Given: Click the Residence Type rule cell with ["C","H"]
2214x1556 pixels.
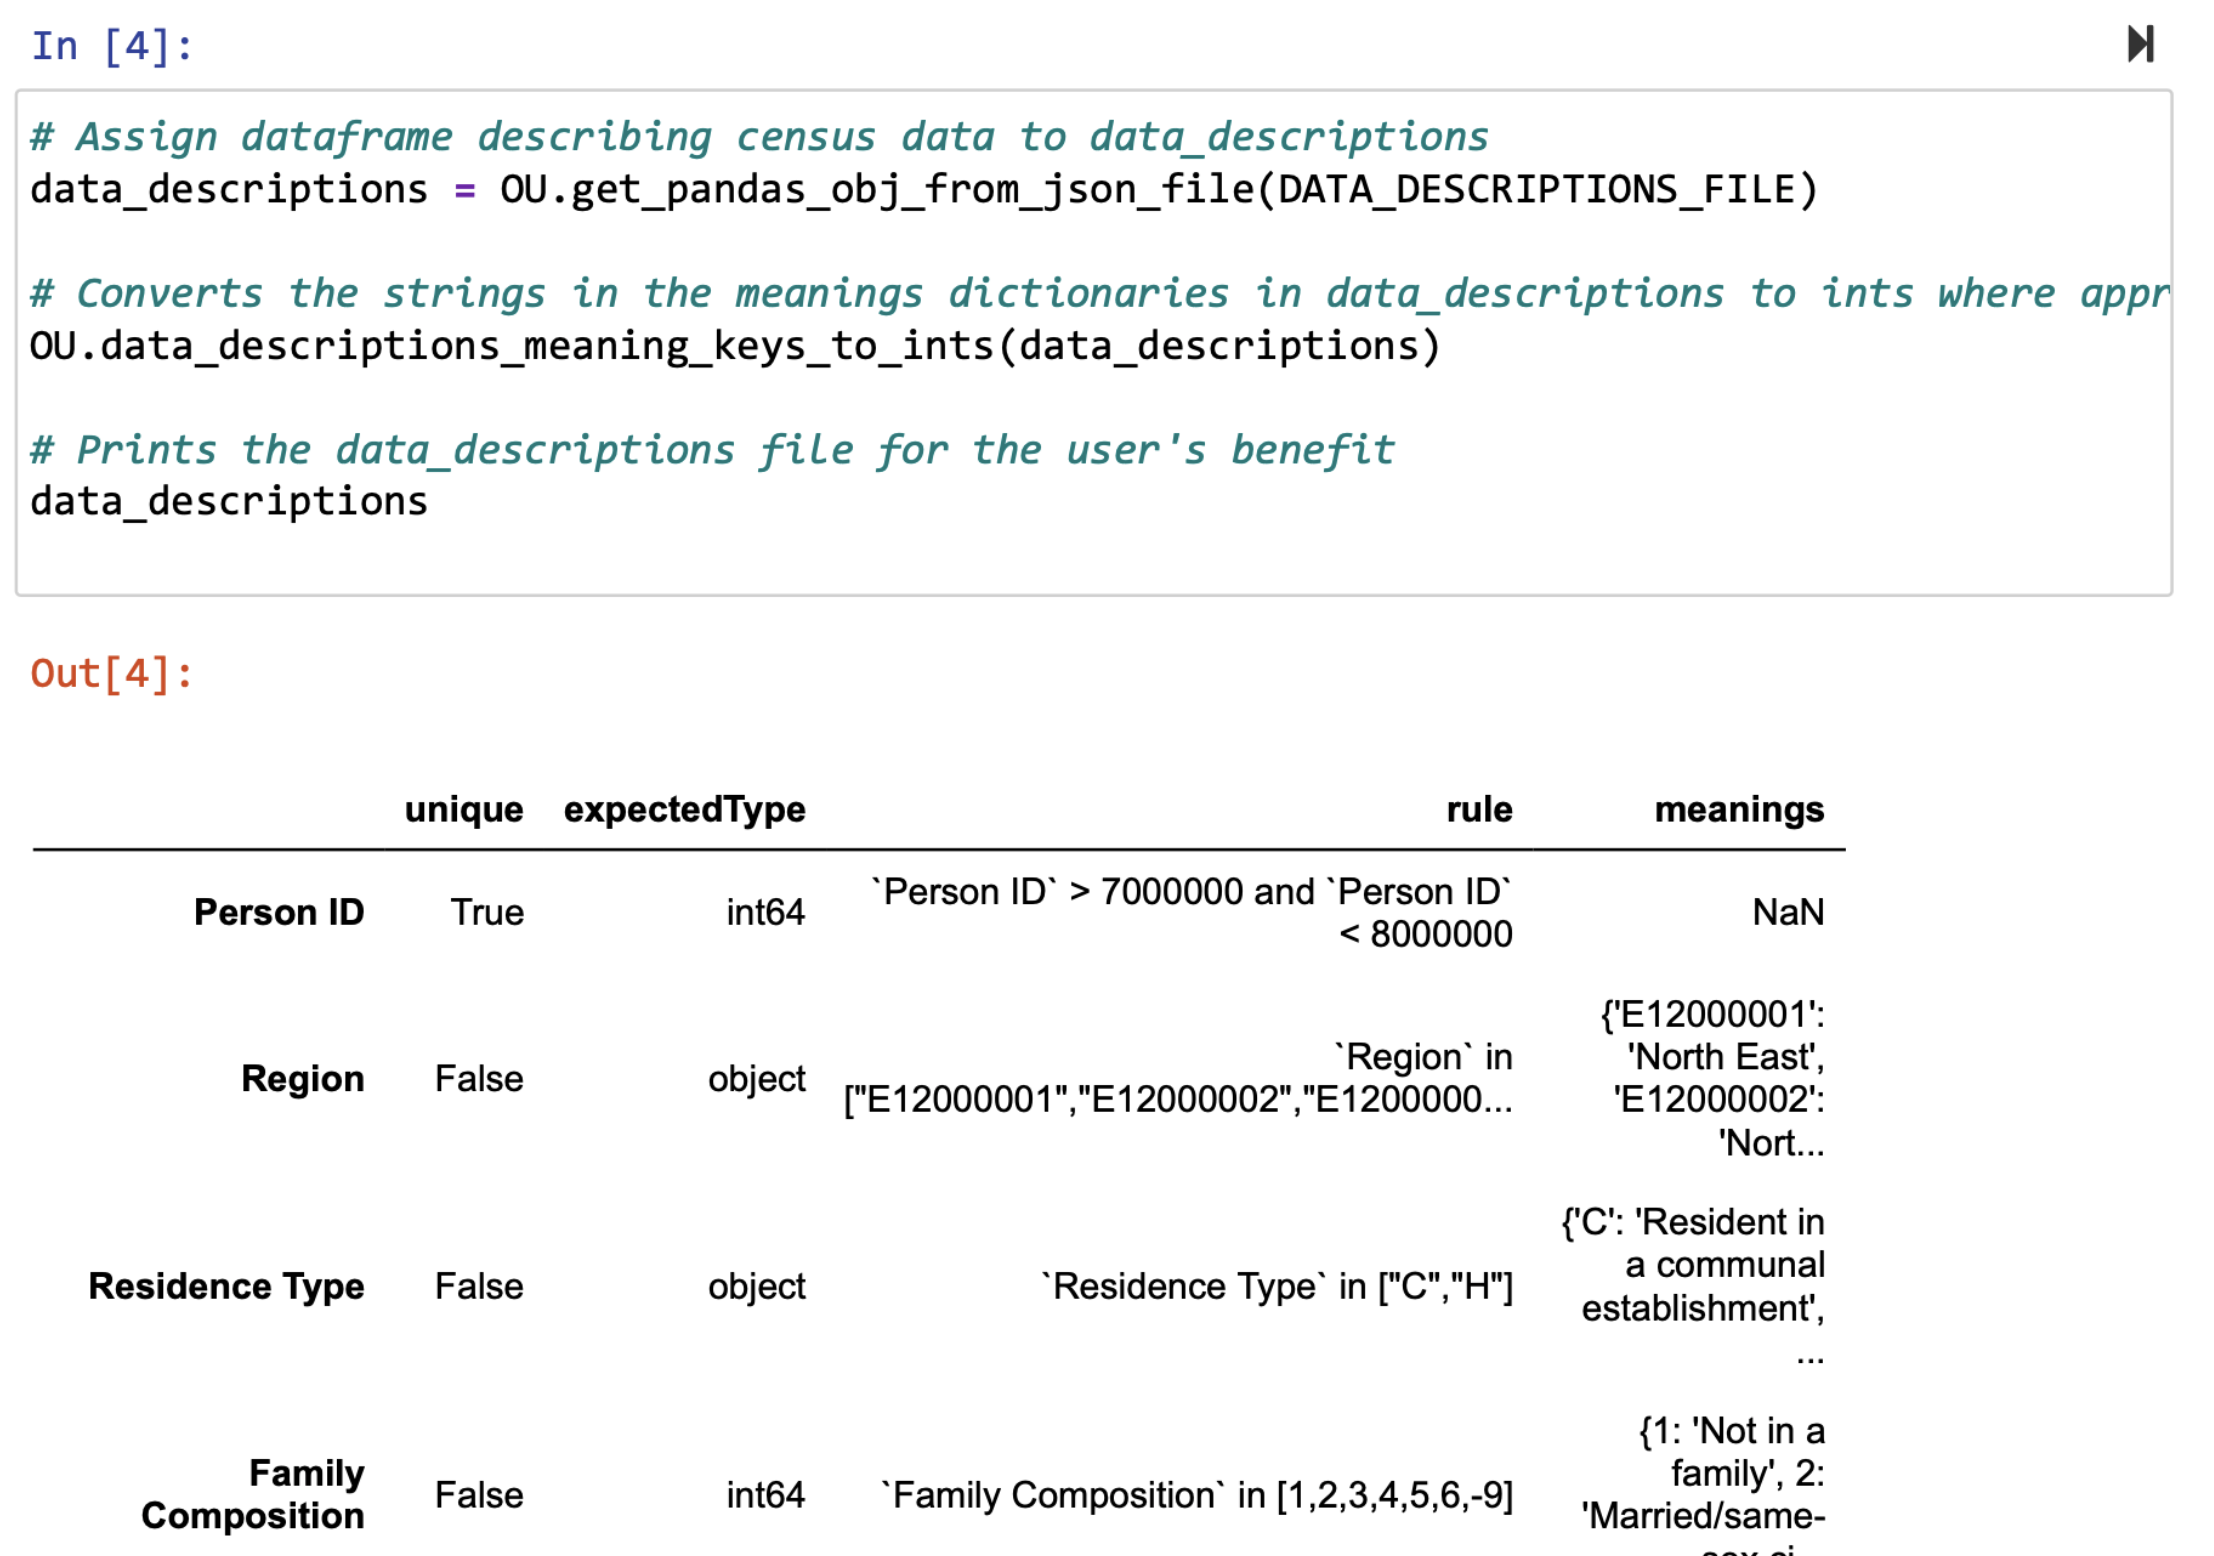Looking at the screenshot, I should [x=1276, y=1286].
